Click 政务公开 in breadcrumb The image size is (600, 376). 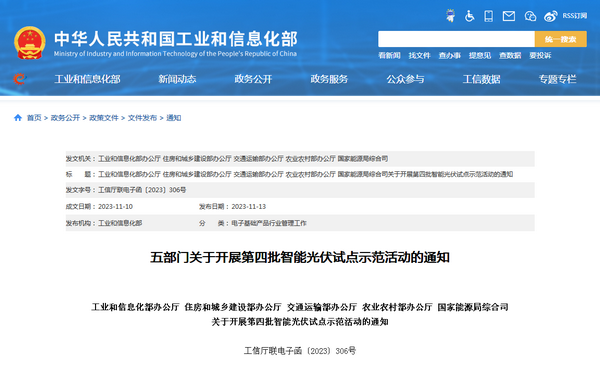click(65, 118)
